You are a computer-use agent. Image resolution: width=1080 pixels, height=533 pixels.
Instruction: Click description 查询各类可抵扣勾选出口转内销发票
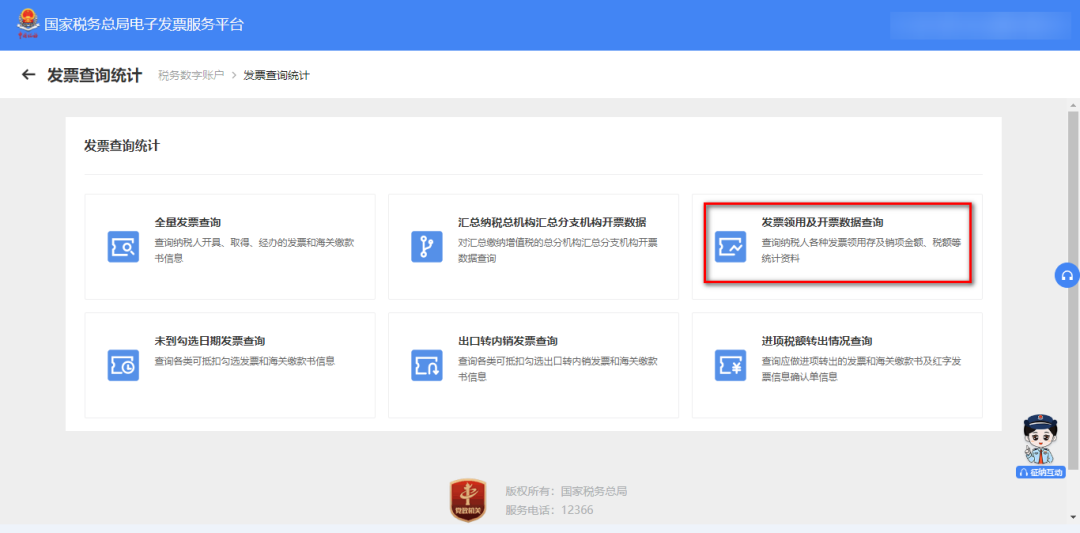(558, 369)
